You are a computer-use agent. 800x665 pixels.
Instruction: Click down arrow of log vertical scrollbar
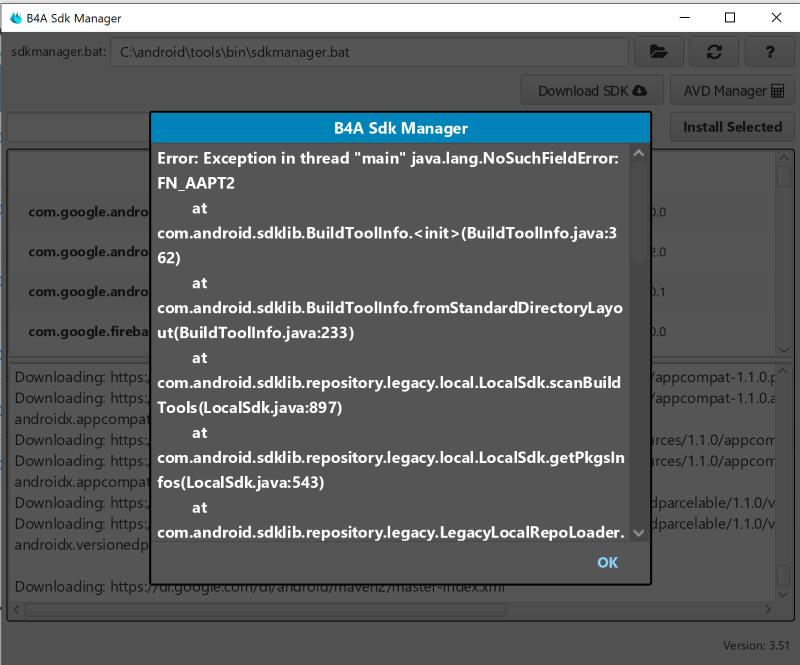click(x=784, y=595)
